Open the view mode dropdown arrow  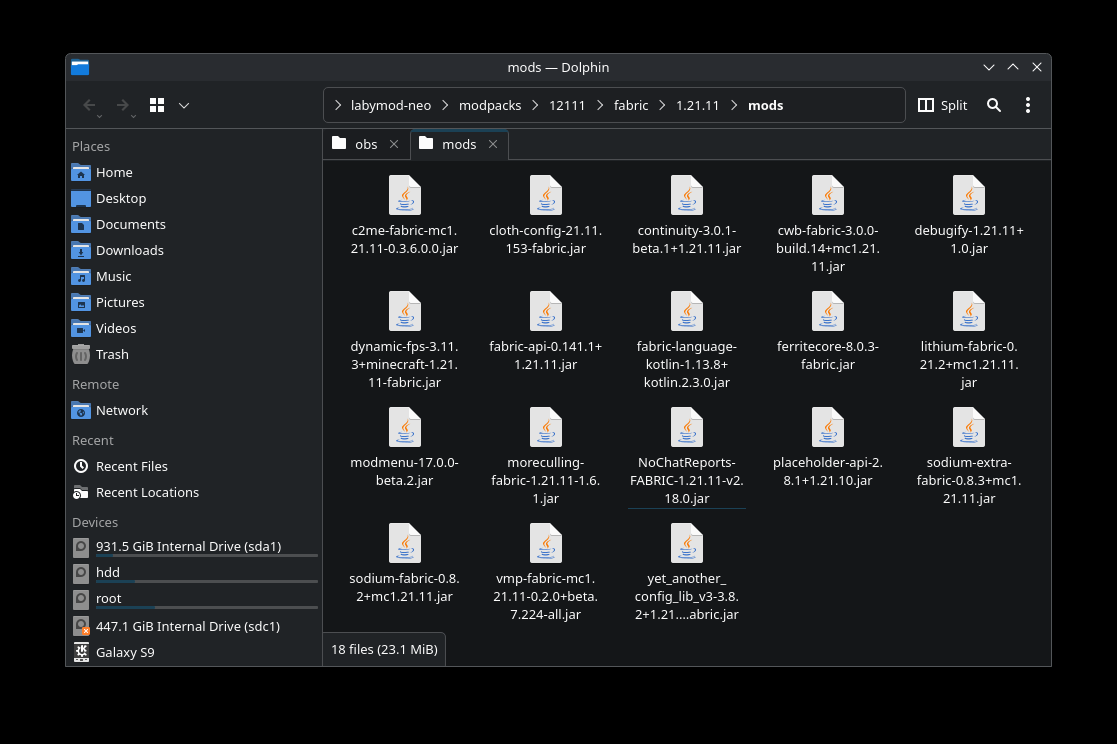coord(184,105)
